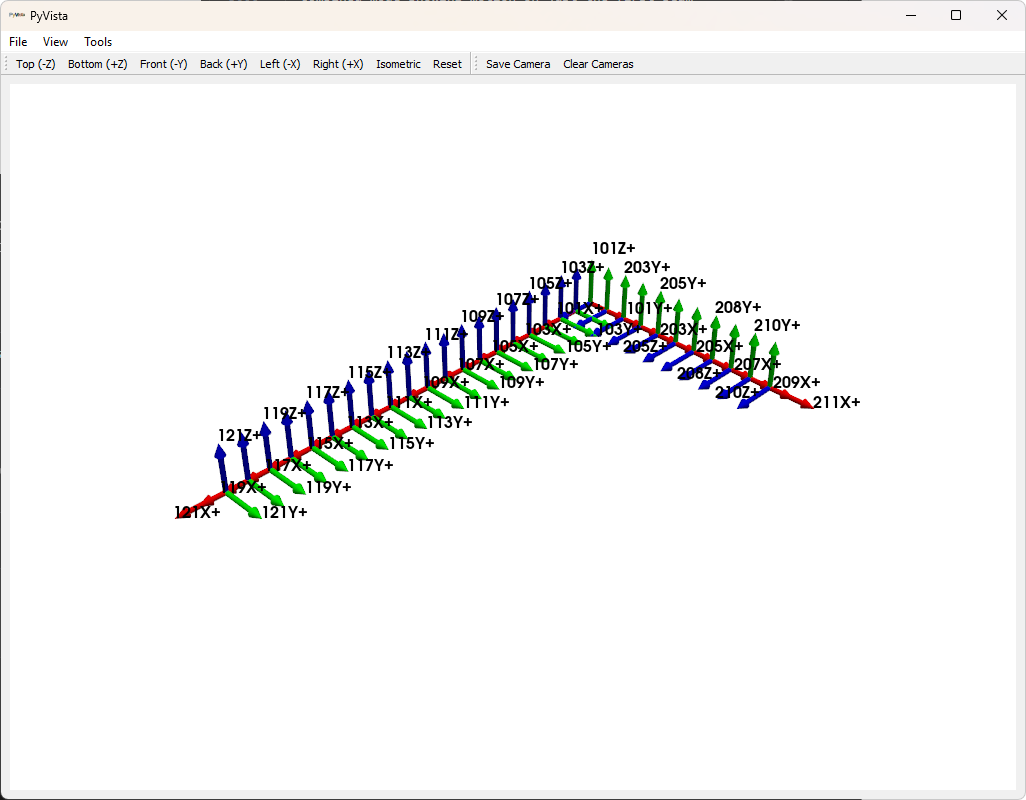Select the Front (-Y) camera view
Screen dimensions: 1026x800
[163, 63]
